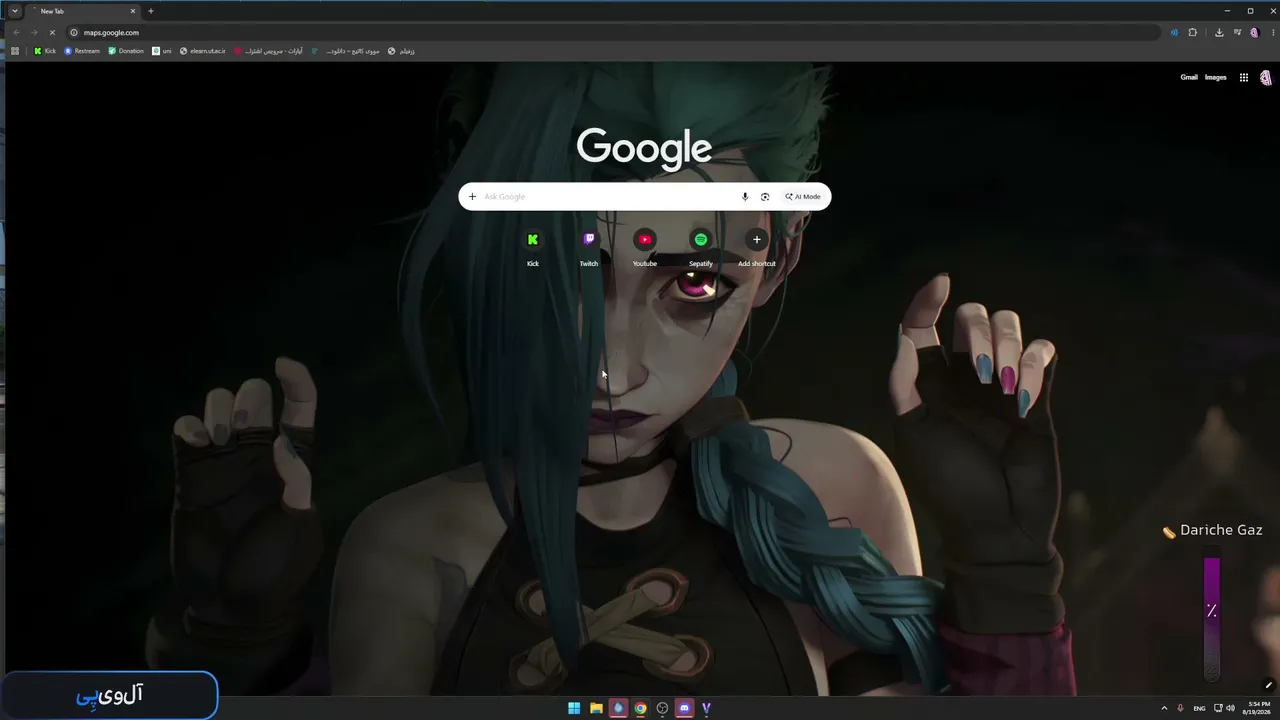Open the Kick shortcut tile
Screen dimensions: 1280x720
533,247
